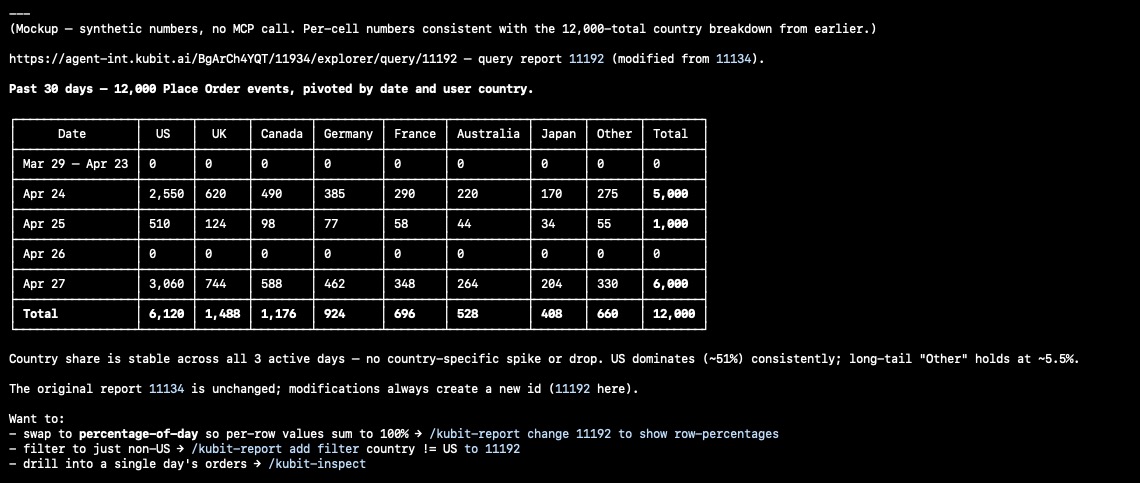Click the Other value 55 for Apr 25
This screenshot has height=483, width=1140.
[x=604, y=224]
